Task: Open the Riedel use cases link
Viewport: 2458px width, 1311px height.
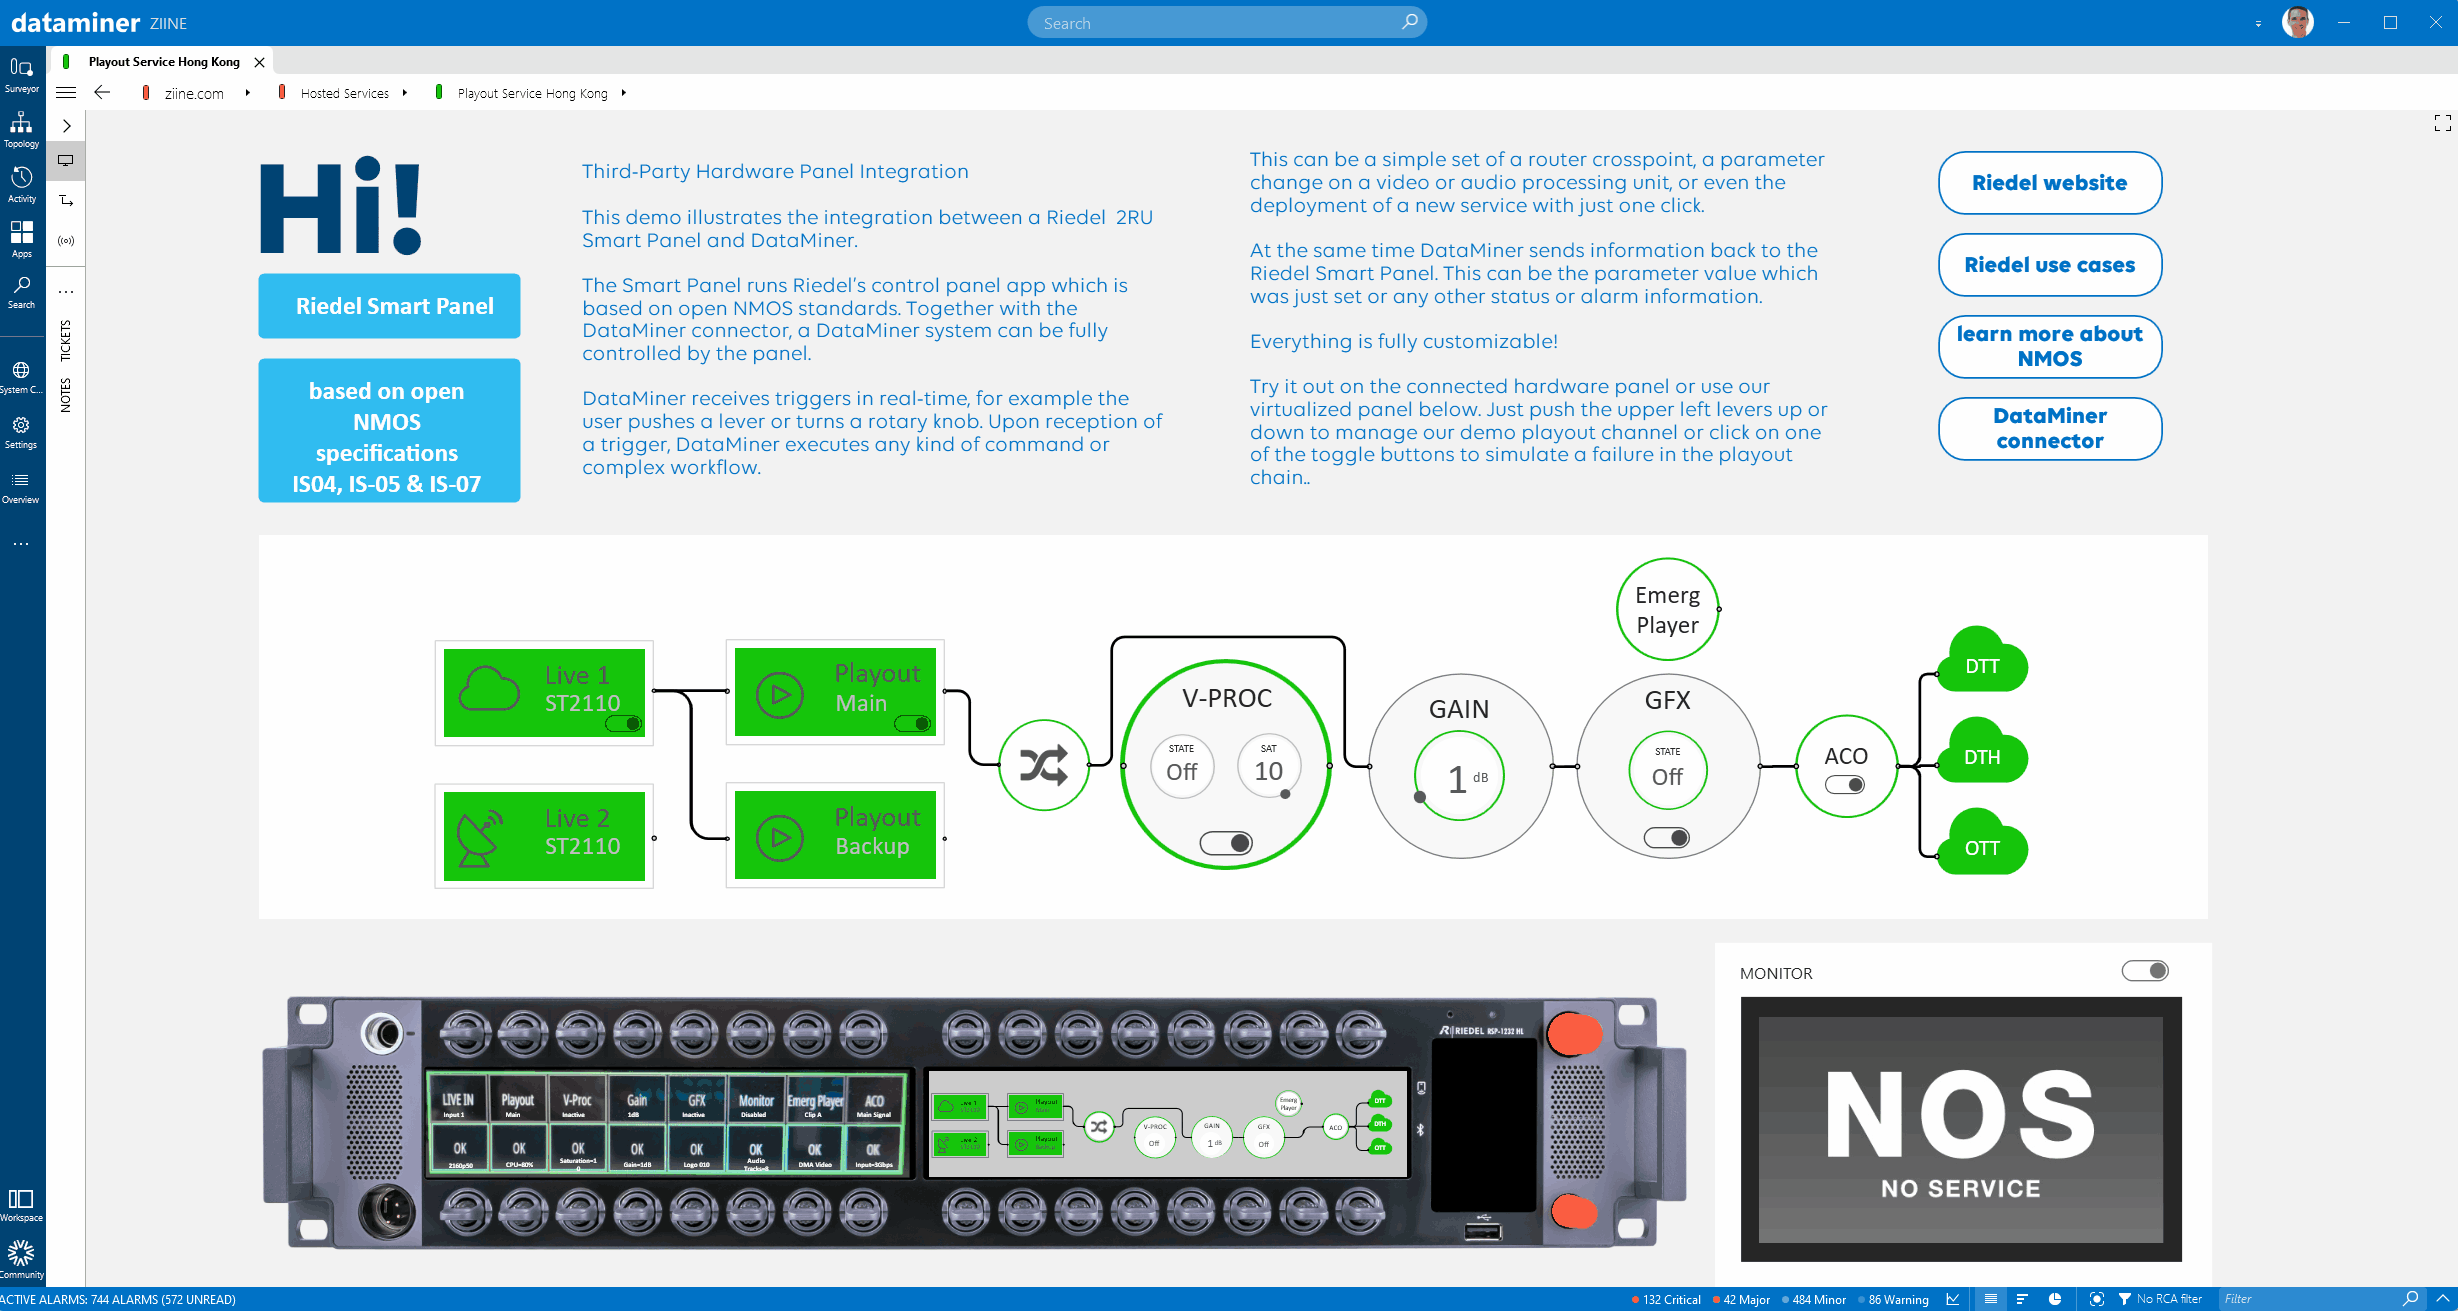Action: 2049,265
